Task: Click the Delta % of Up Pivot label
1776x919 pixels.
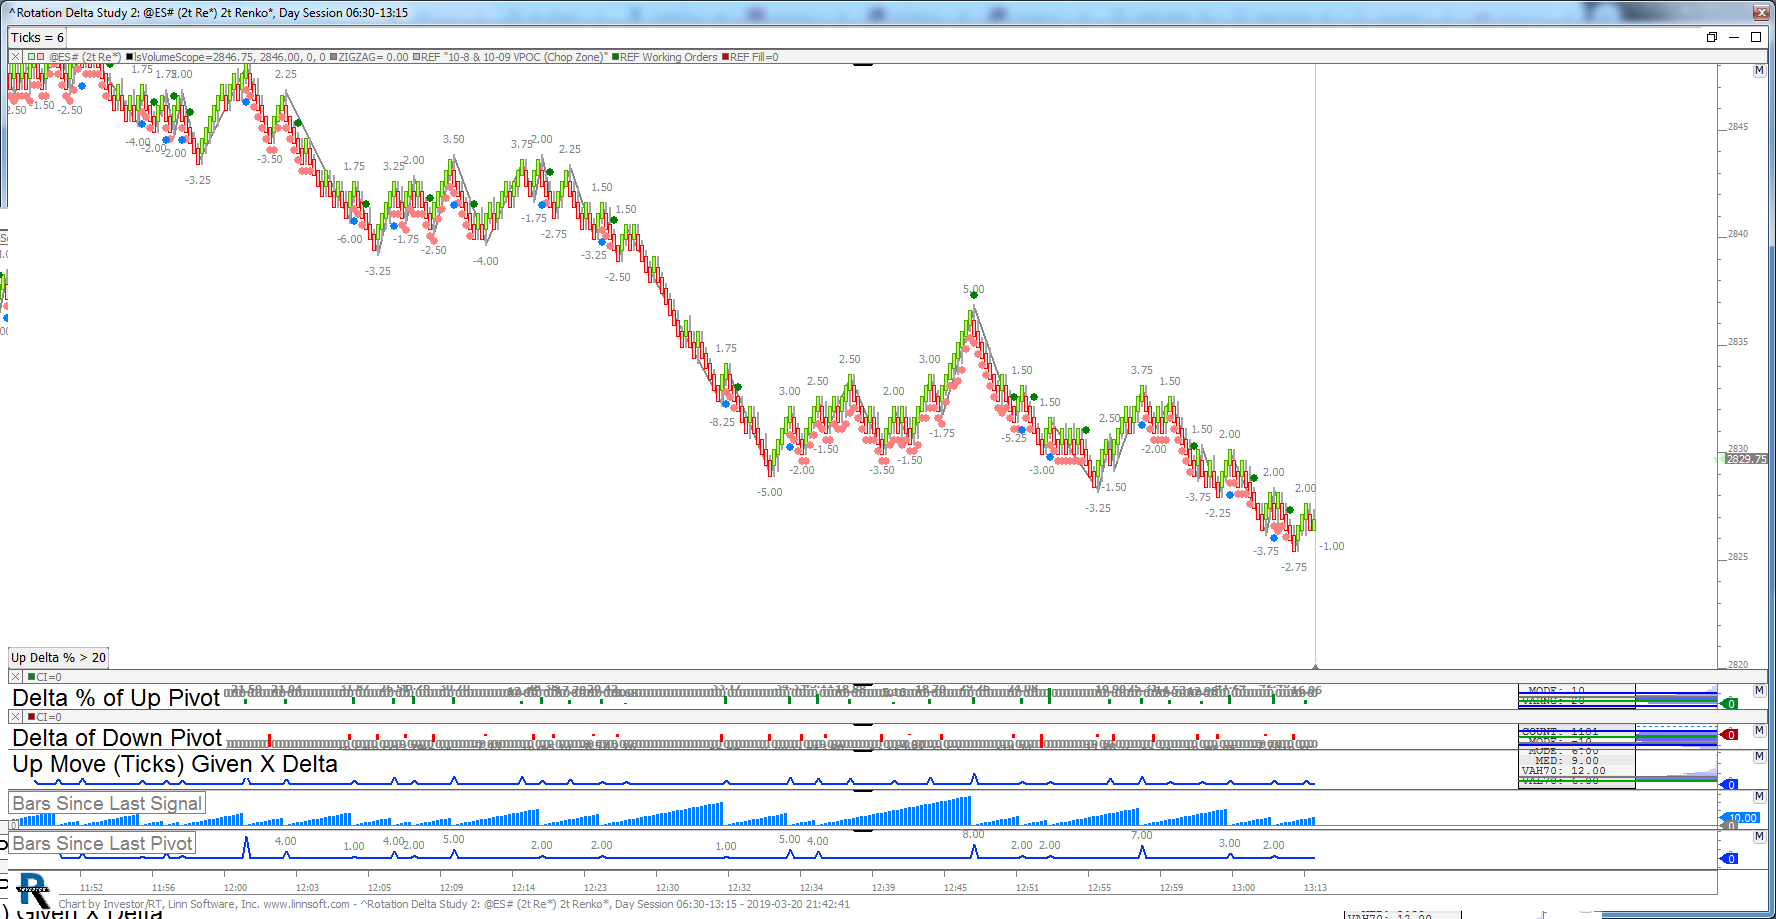Action: pos(116,698)
